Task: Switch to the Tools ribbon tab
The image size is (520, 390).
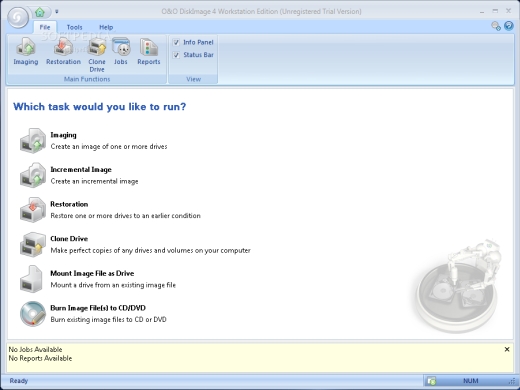Action: [74, 27]
